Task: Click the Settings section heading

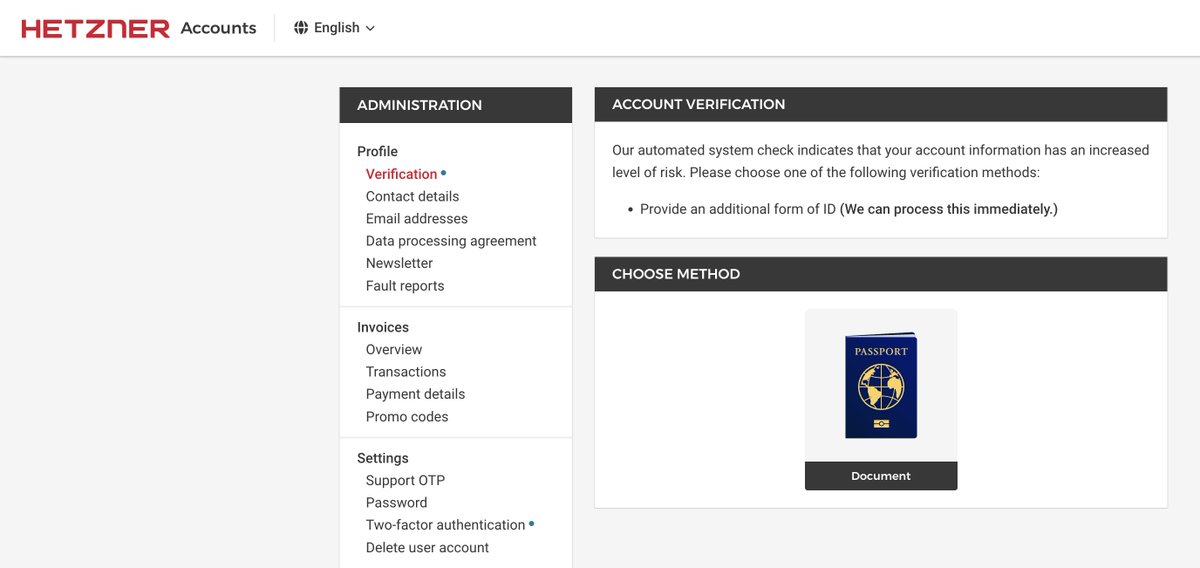Action: click(x=383, y=458)
